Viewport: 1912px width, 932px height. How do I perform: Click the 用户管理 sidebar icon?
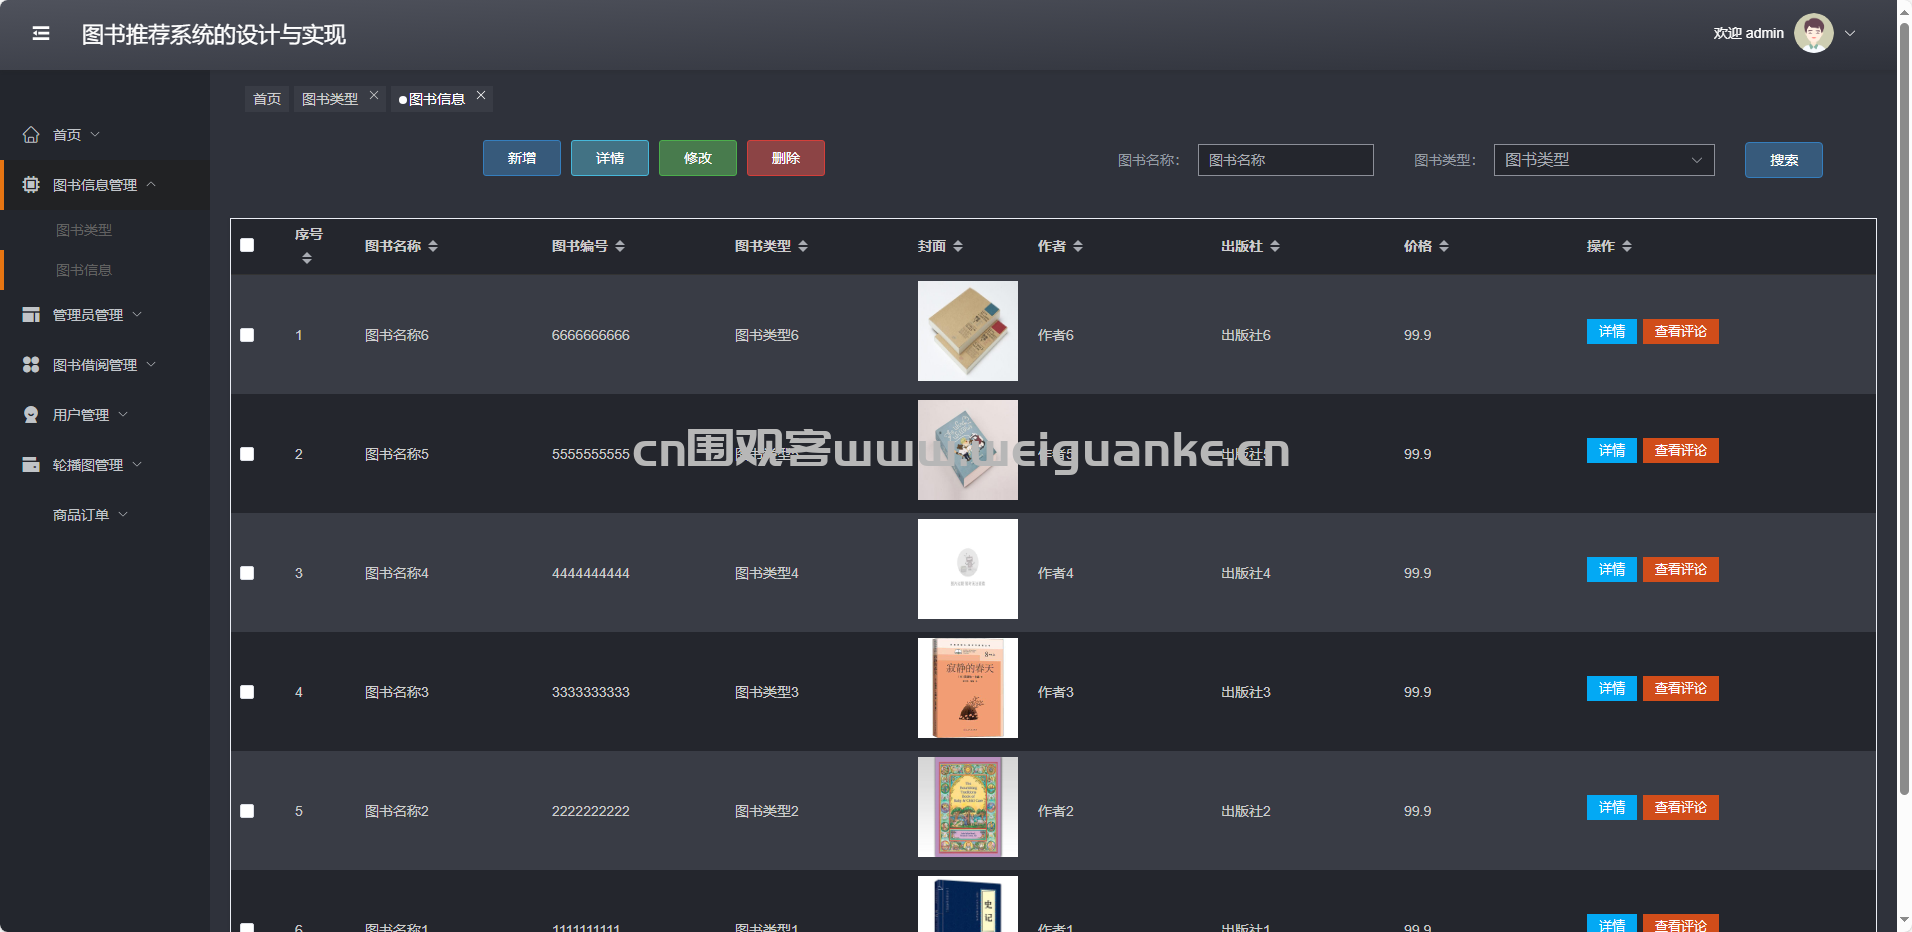click(x=31, y=415)
